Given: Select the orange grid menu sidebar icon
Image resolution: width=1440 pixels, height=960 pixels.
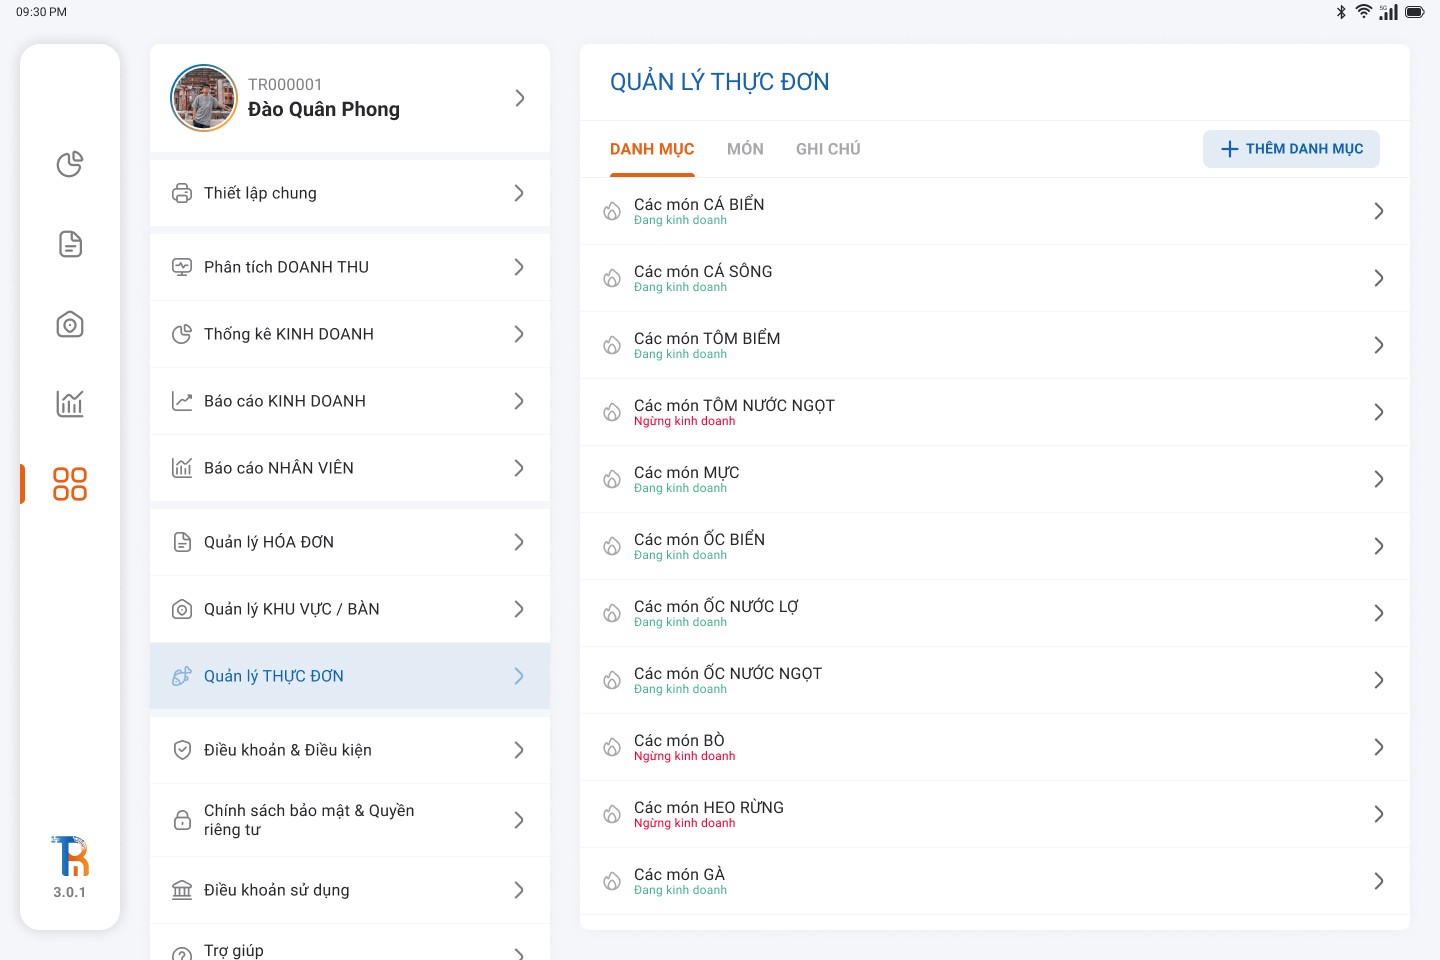Looking at the screenshot, I should [x=70, y=484].
